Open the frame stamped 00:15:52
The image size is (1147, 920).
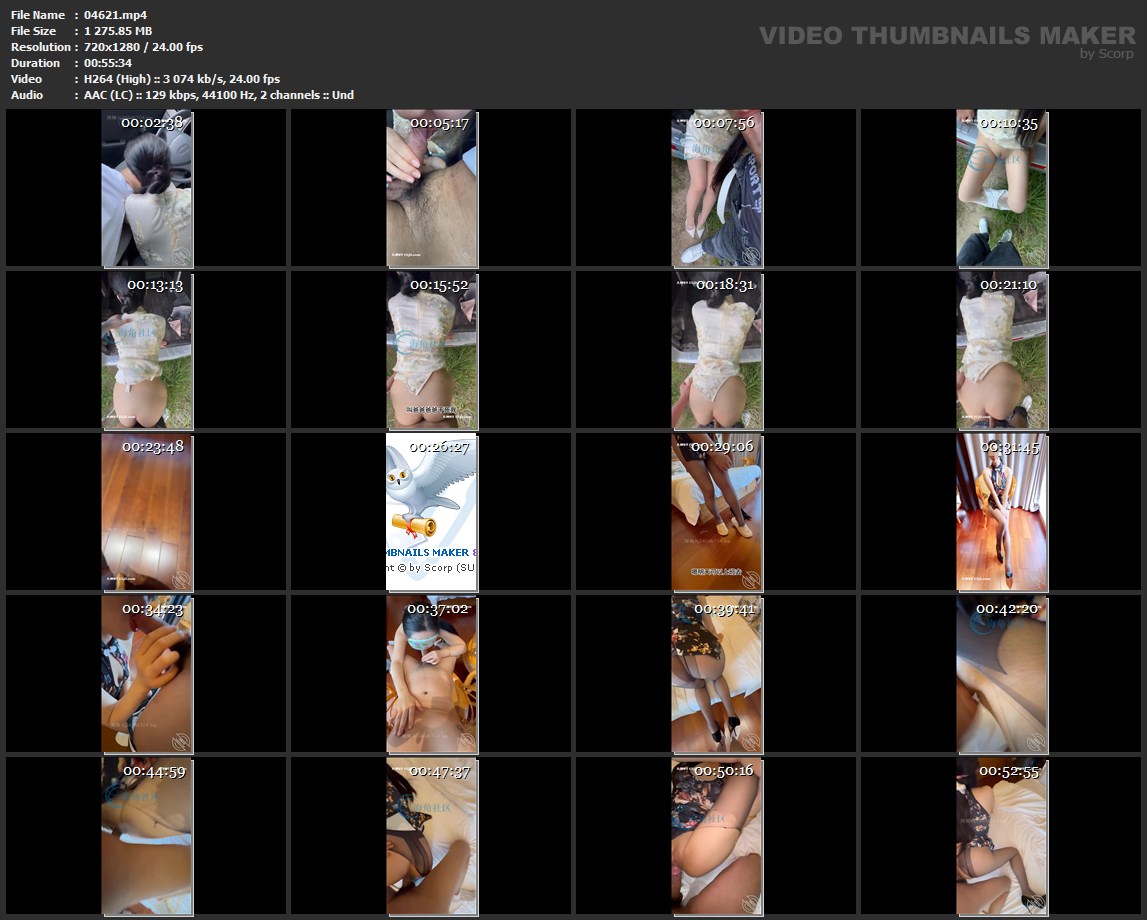pyautogui.click(x=432, y=350)
